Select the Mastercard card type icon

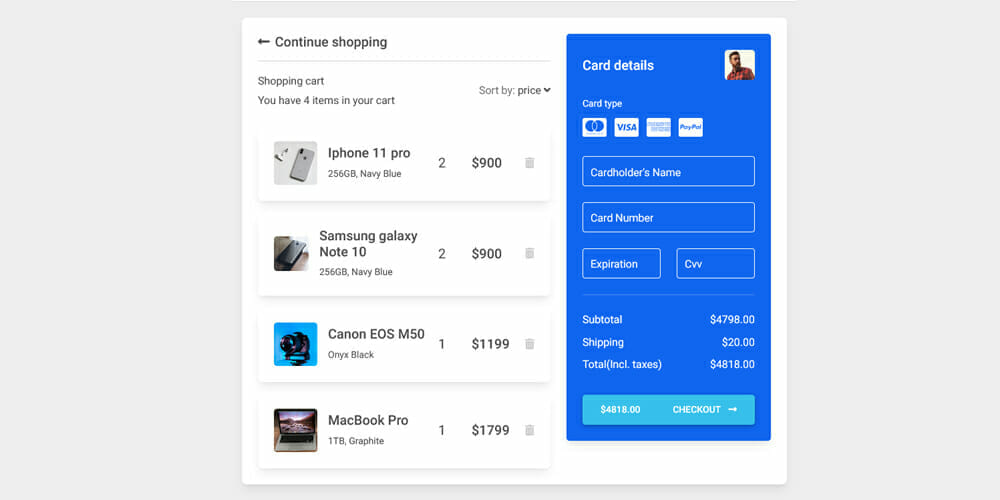pyautogui.click(x=594, y=127)
